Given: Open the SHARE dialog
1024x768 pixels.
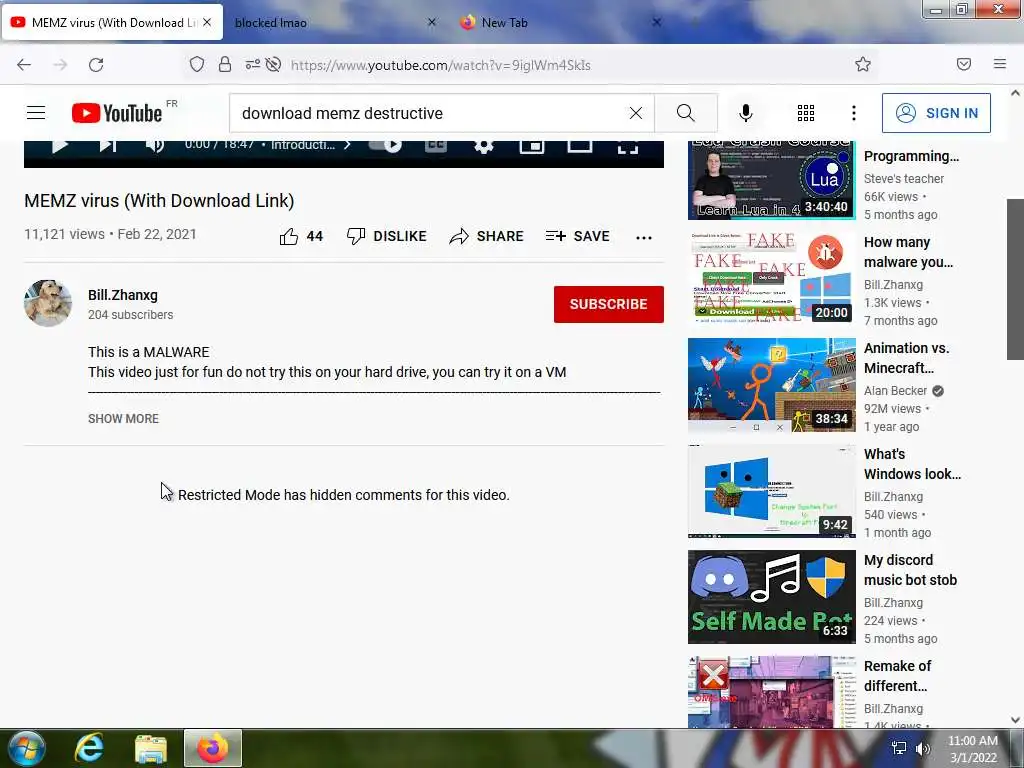Looking at the screenshot, I should click(487, 236).
